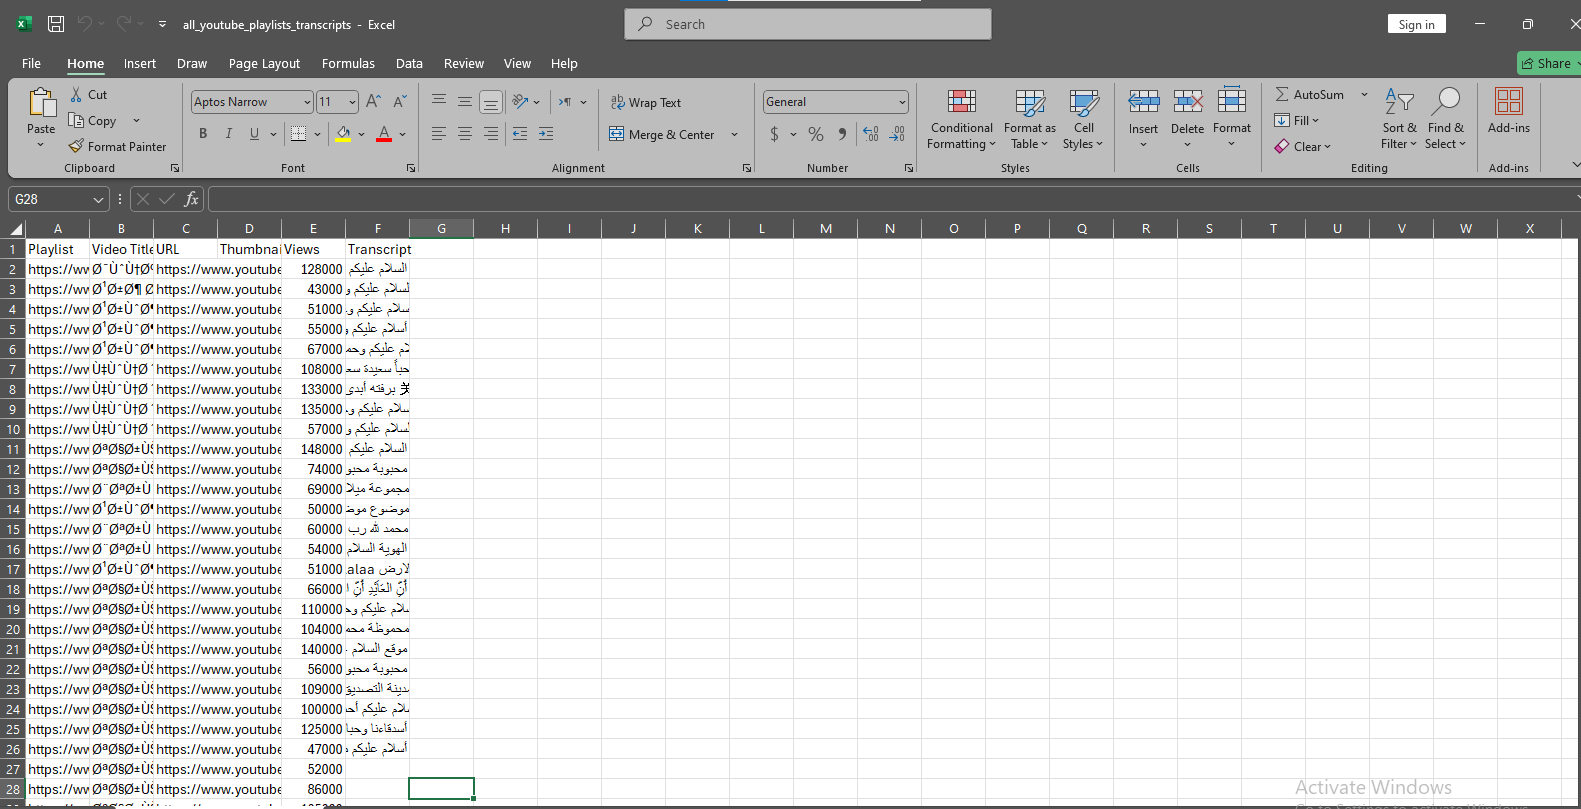Click the Percent Style icon
Image resolution: width=1581 pixels, height=809 pixels.
click(816, 134)
